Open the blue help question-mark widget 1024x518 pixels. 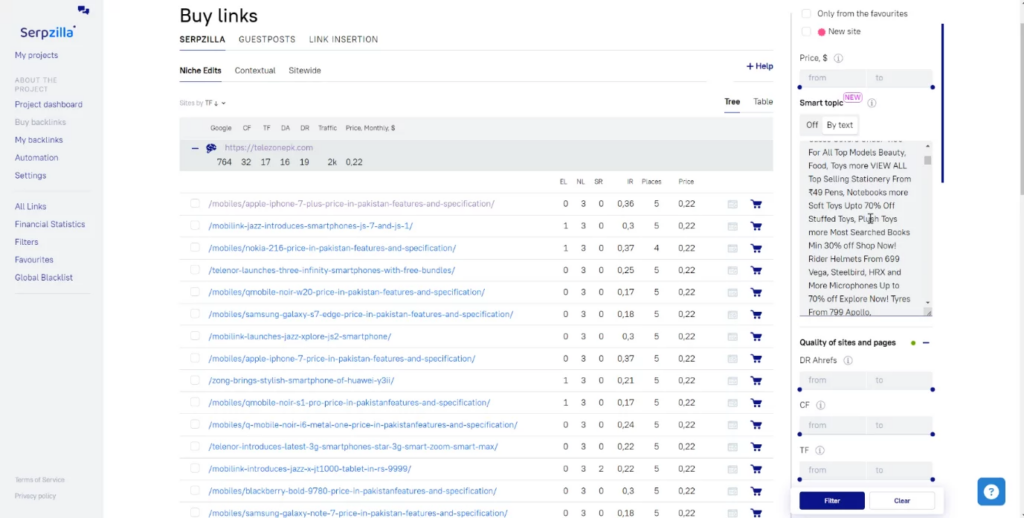point(990,491)
